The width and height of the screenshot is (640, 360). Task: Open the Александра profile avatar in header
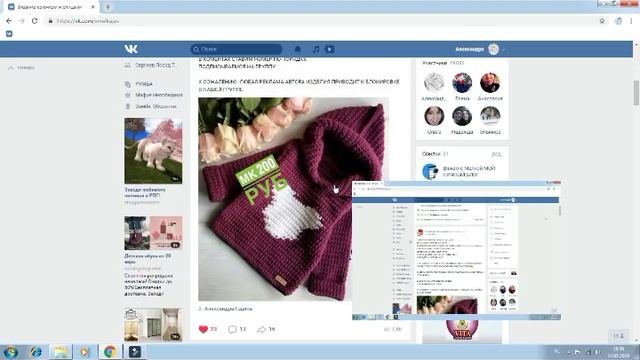[x=493, y=49]
